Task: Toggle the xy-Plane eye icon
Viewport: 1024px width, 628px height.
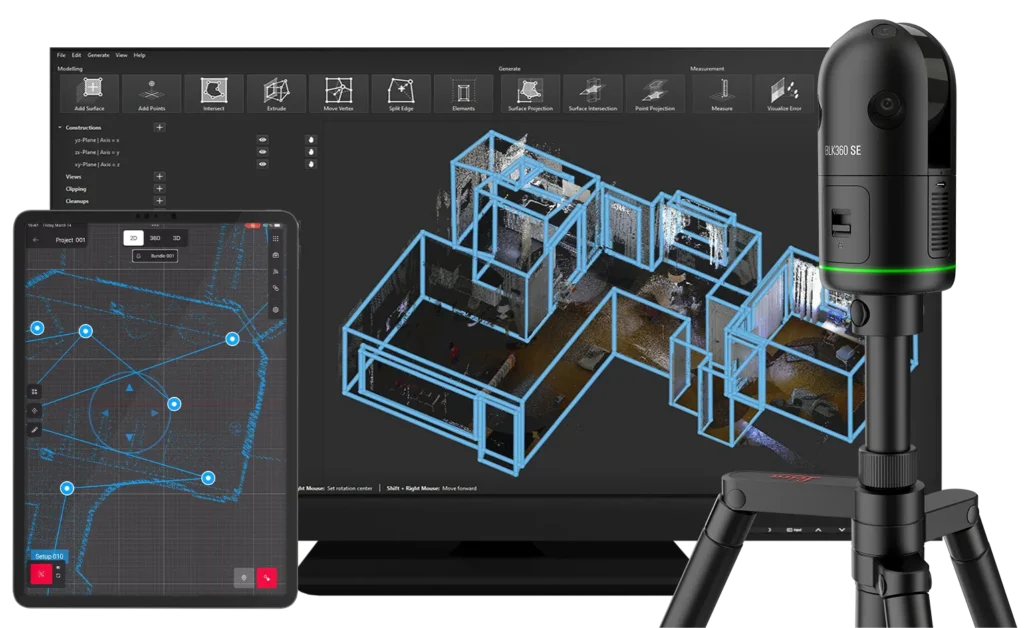Action: [x=262, y=164]
